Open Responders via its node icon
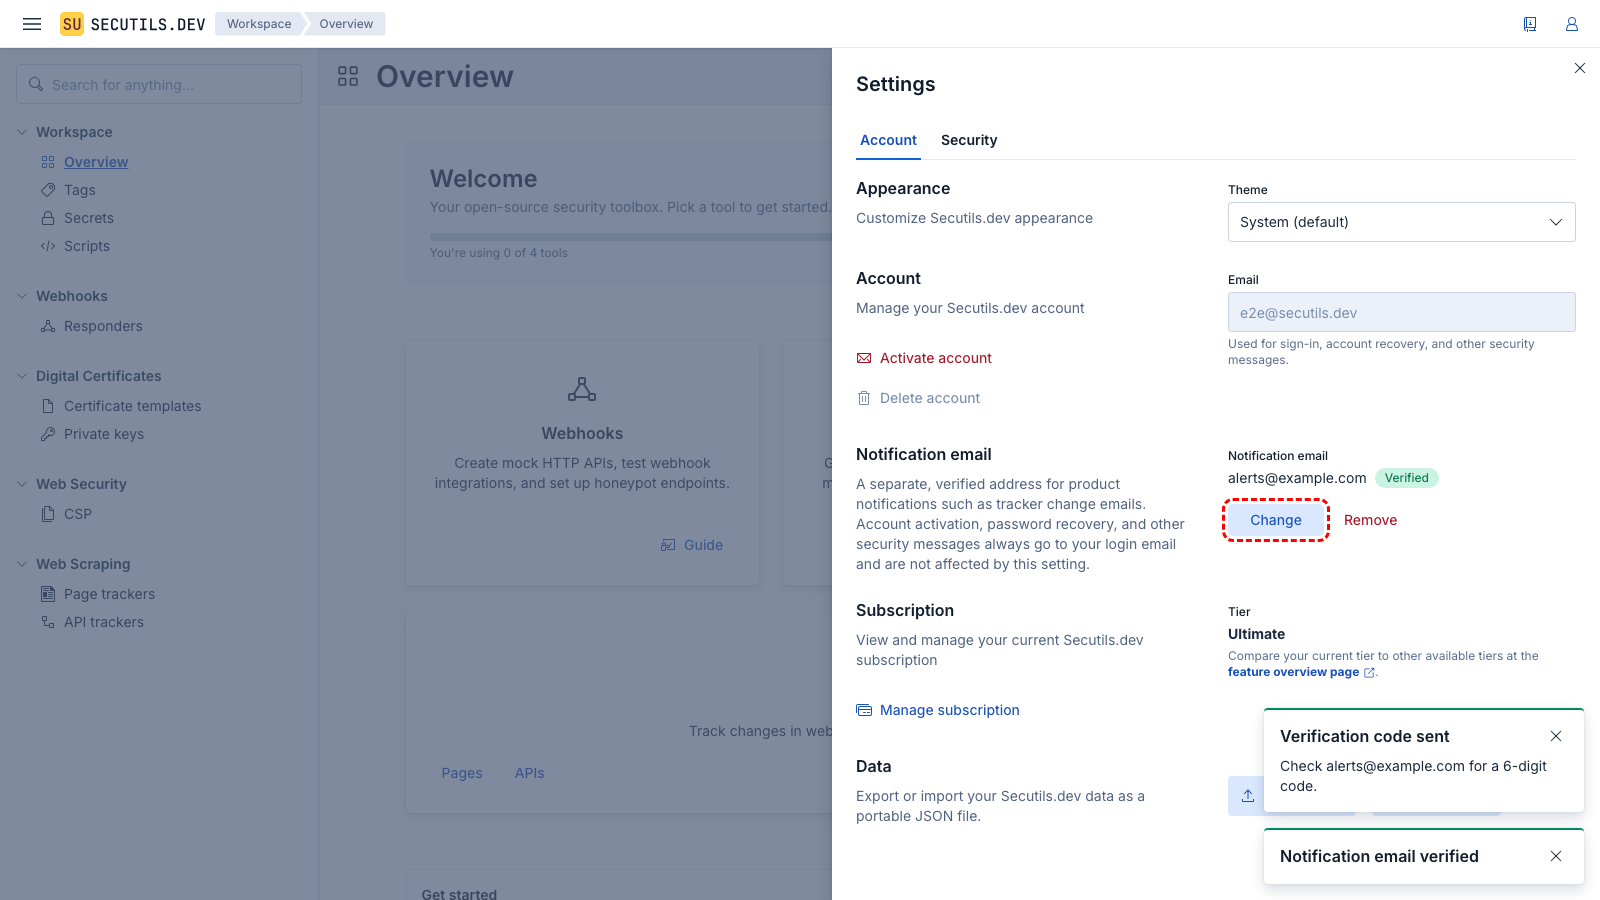 pyautogui.click(x=48, y=326)
